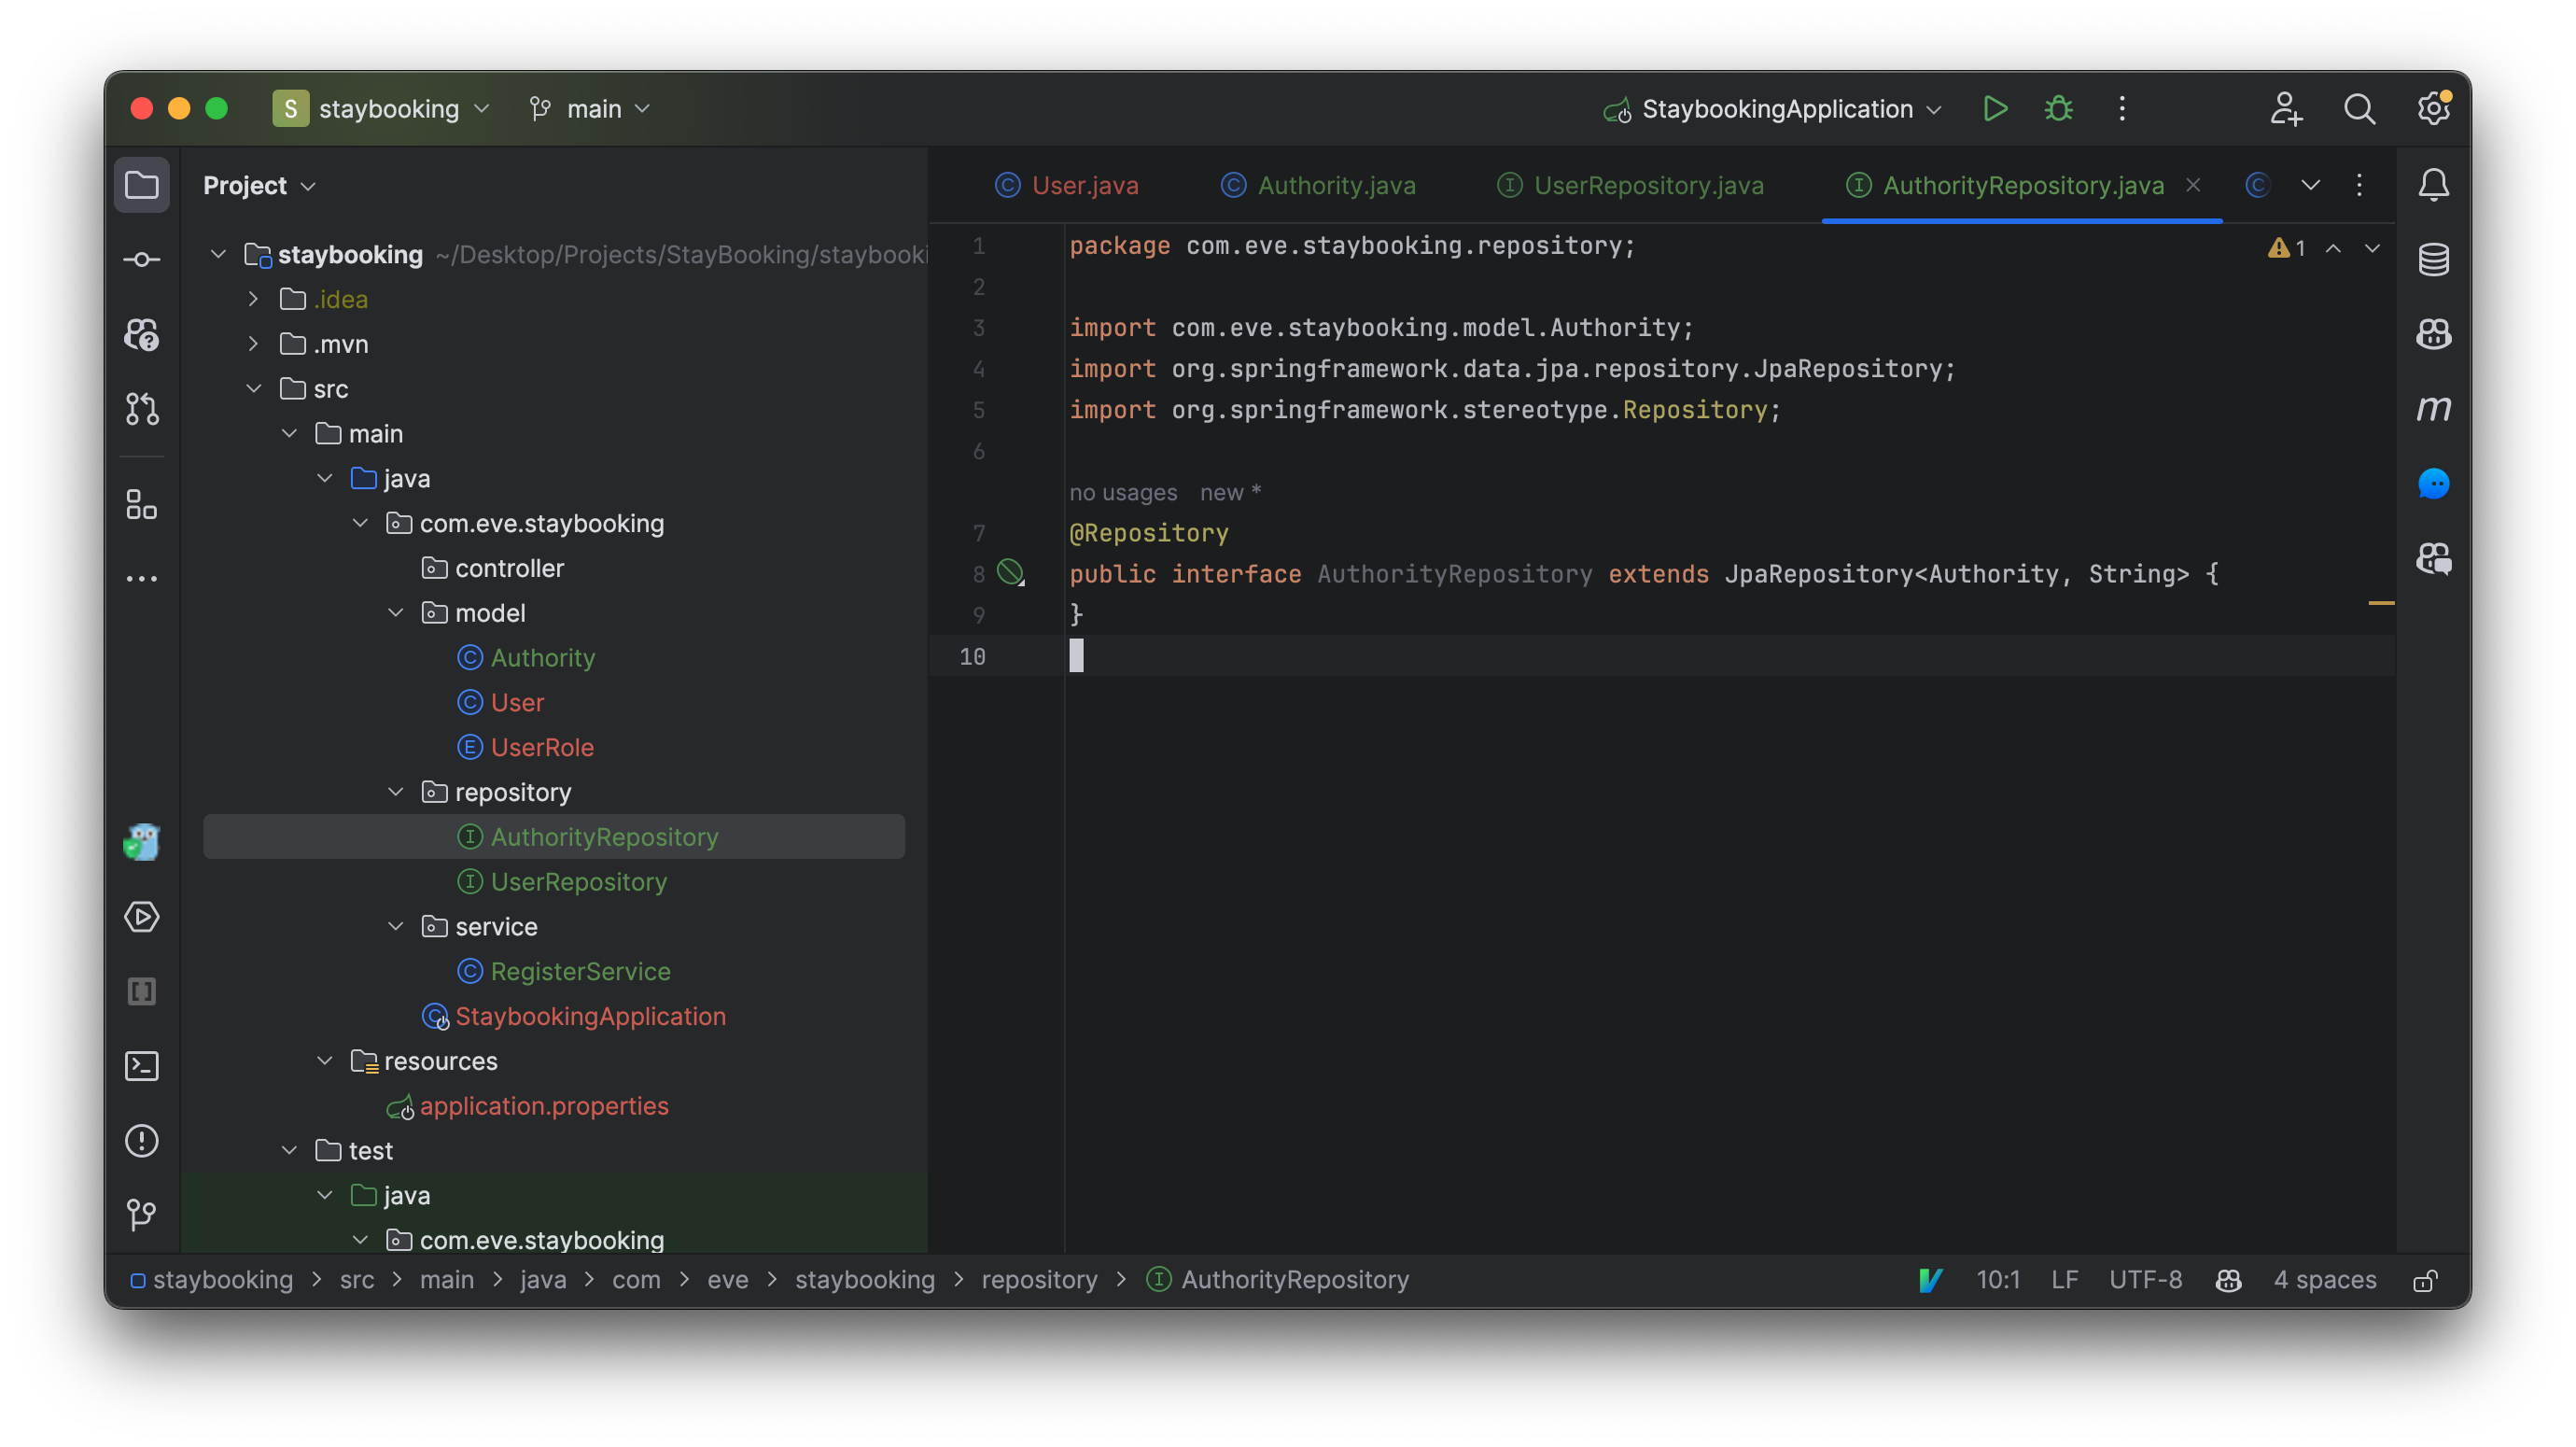
Task: Open the Commit tool window
Action: point(141,259)
